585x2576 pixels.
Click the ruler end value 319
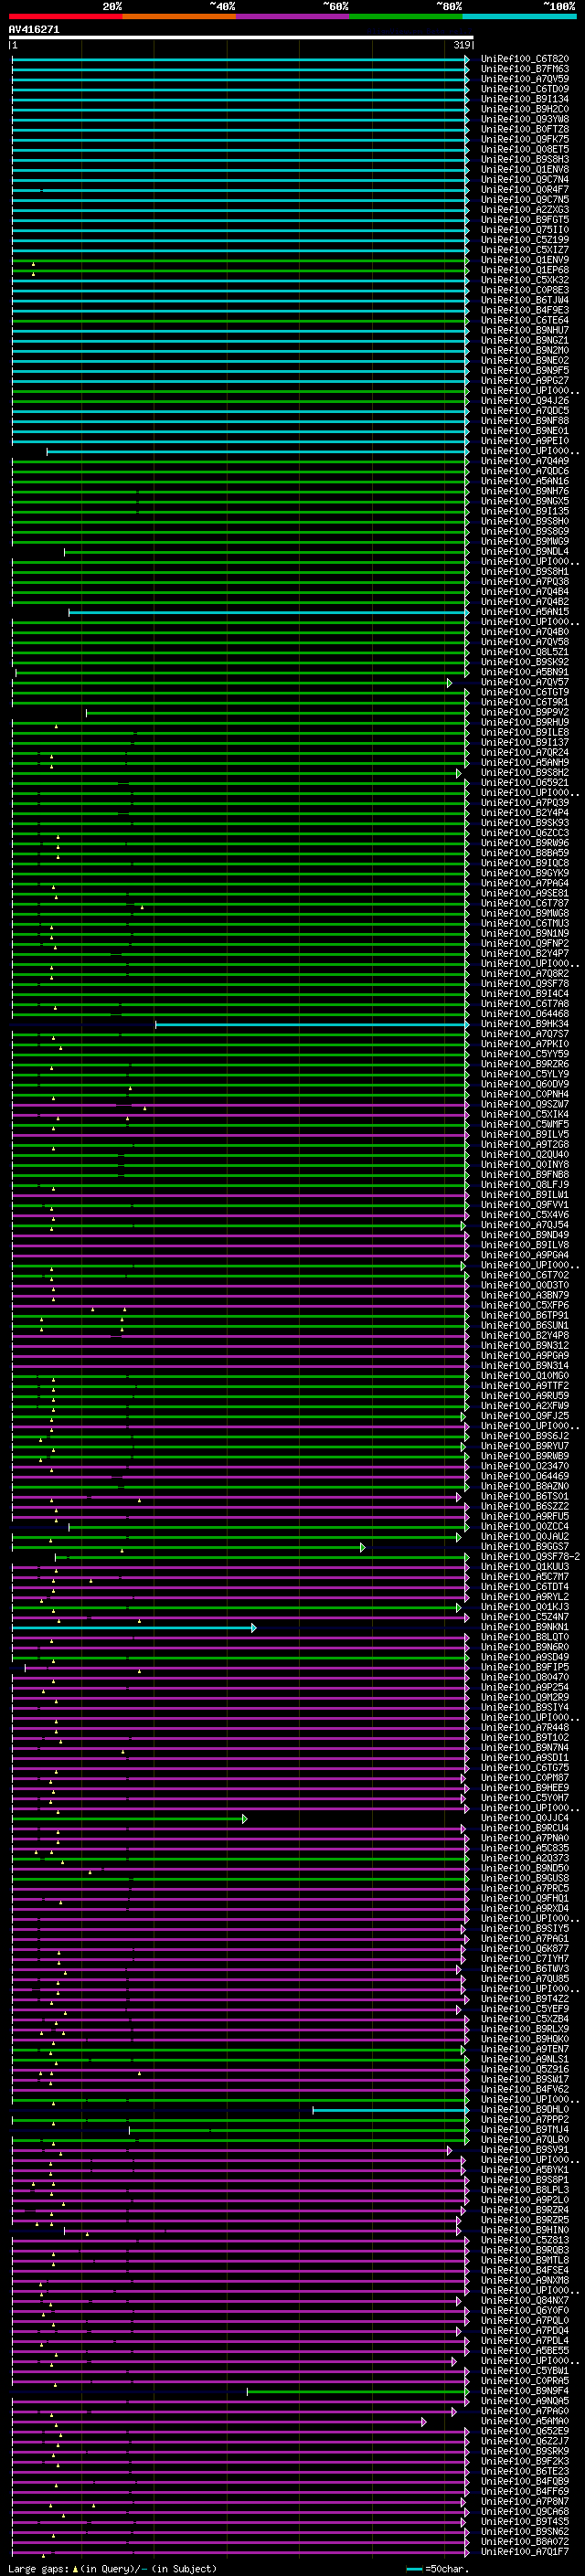[x=462, y=45]
